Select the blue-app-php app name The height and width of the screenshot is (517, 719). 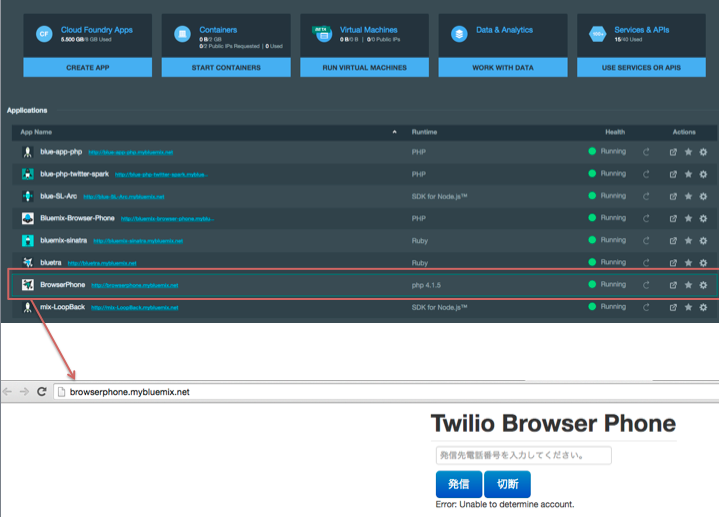(61, 152)
